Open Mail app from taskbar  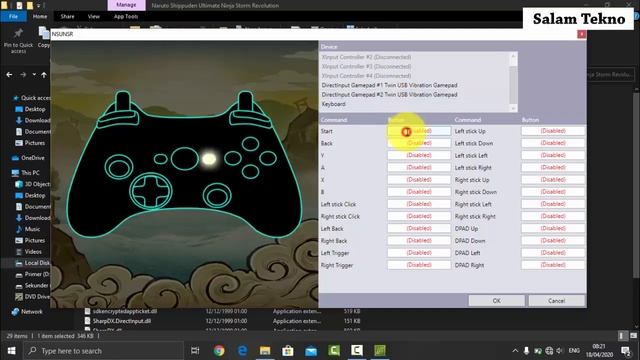(x=311, y=351)
